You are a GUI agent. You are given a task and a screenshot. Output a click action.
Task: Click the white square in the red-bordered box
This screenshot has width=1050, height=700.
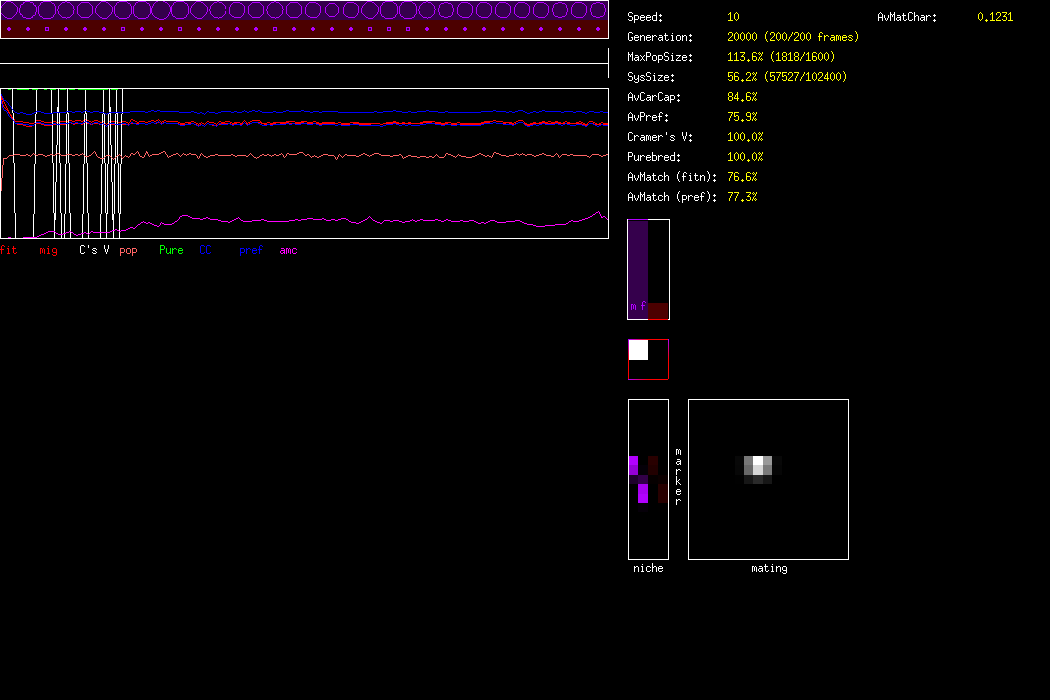(638, 350)
